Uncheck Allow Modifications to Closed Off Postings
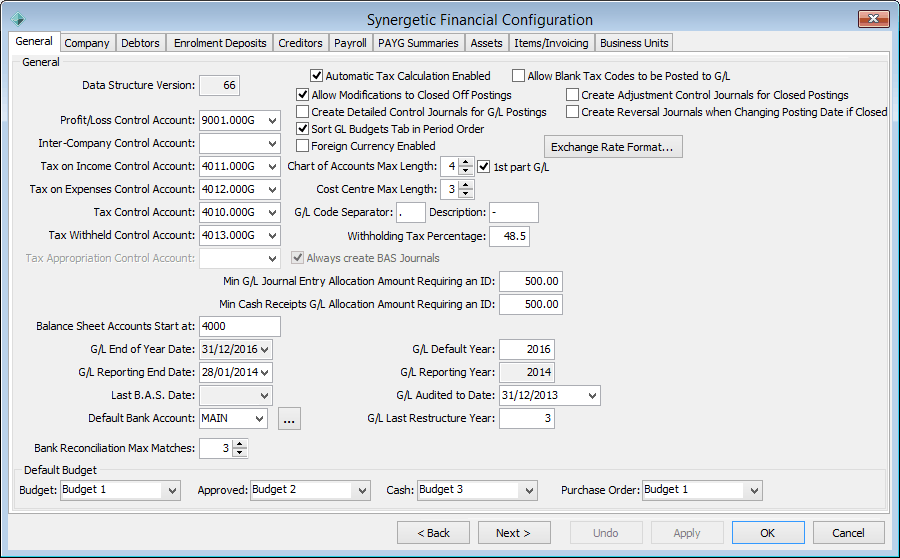Viewport: 900px width, 558px height. [x=302, y=95]
